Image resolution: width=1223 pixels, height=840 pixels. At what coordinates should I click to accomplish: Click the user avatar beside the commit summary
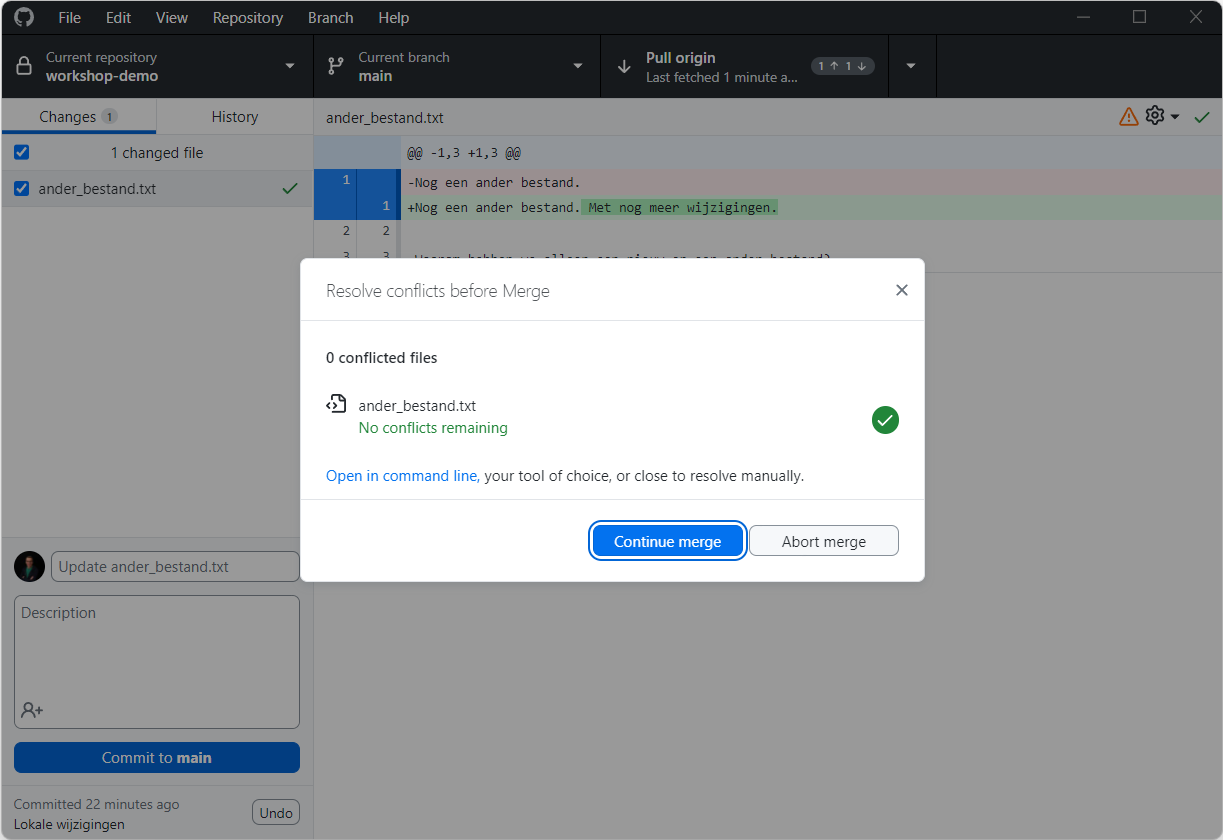tap(29, 566)
